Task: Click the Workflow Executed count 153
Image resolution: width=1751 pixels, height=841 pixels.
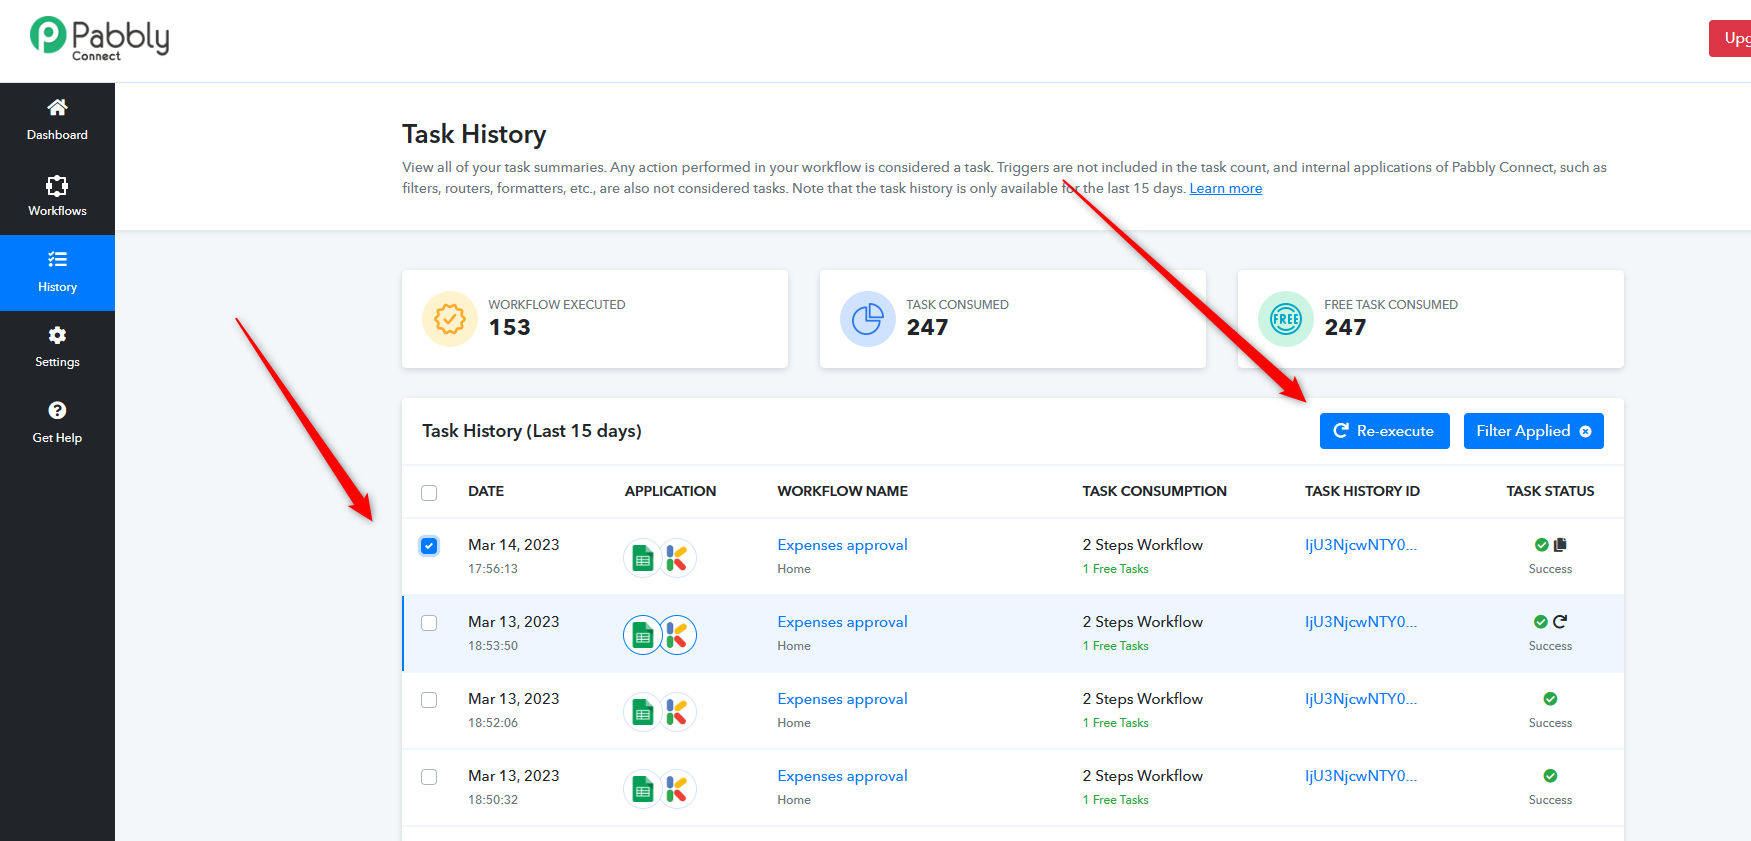Action: tap(509, 327)
